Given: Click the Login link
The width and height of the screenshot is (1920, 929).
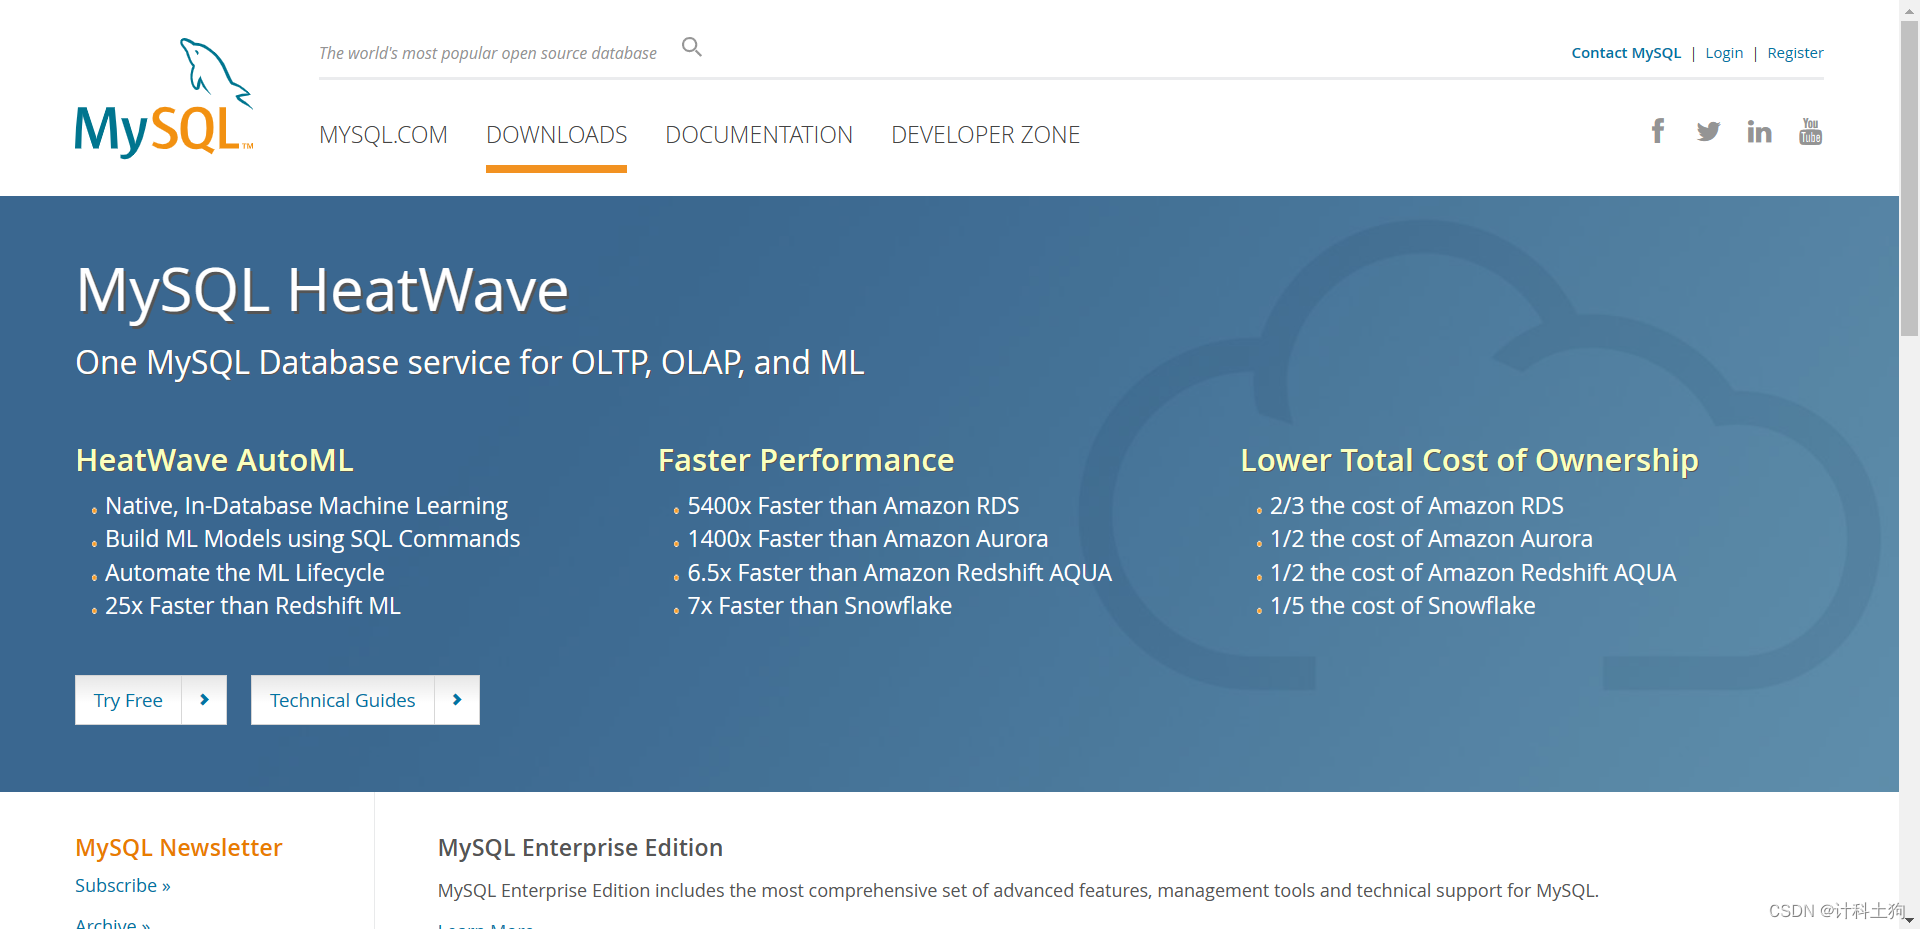Looking at the screenshot, I should pos(1724,53).
